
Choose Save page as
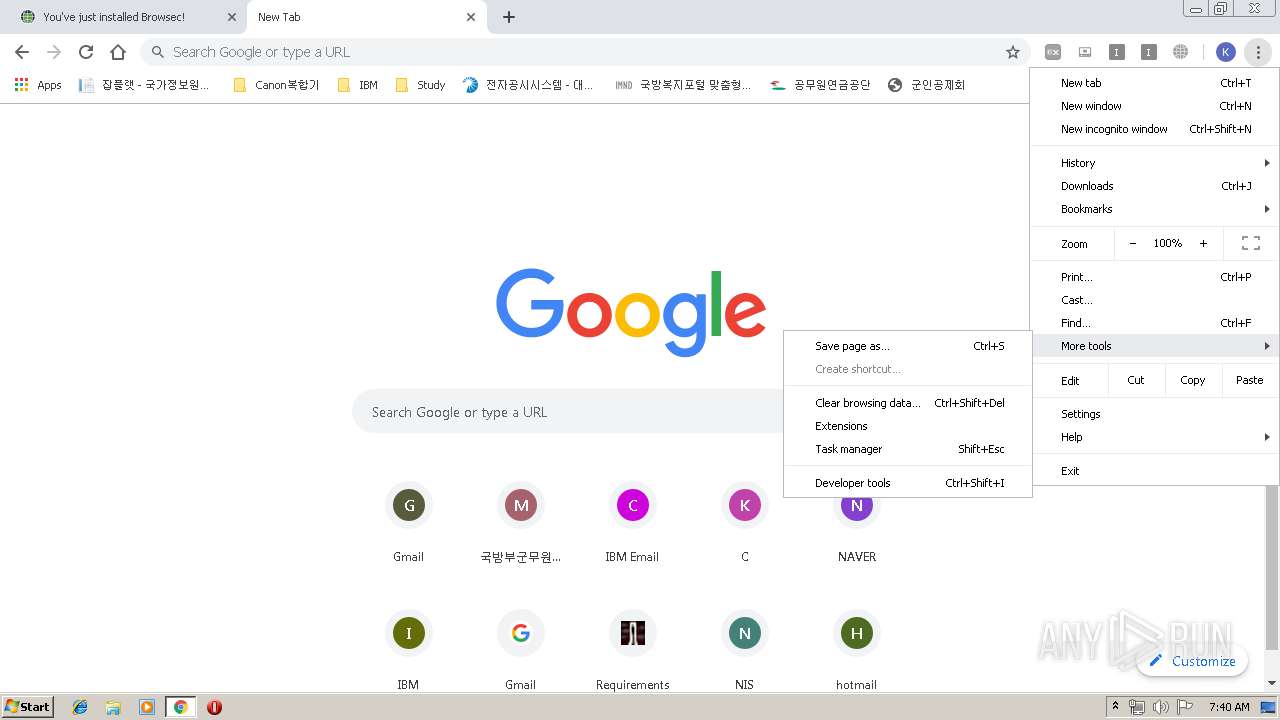908,346
